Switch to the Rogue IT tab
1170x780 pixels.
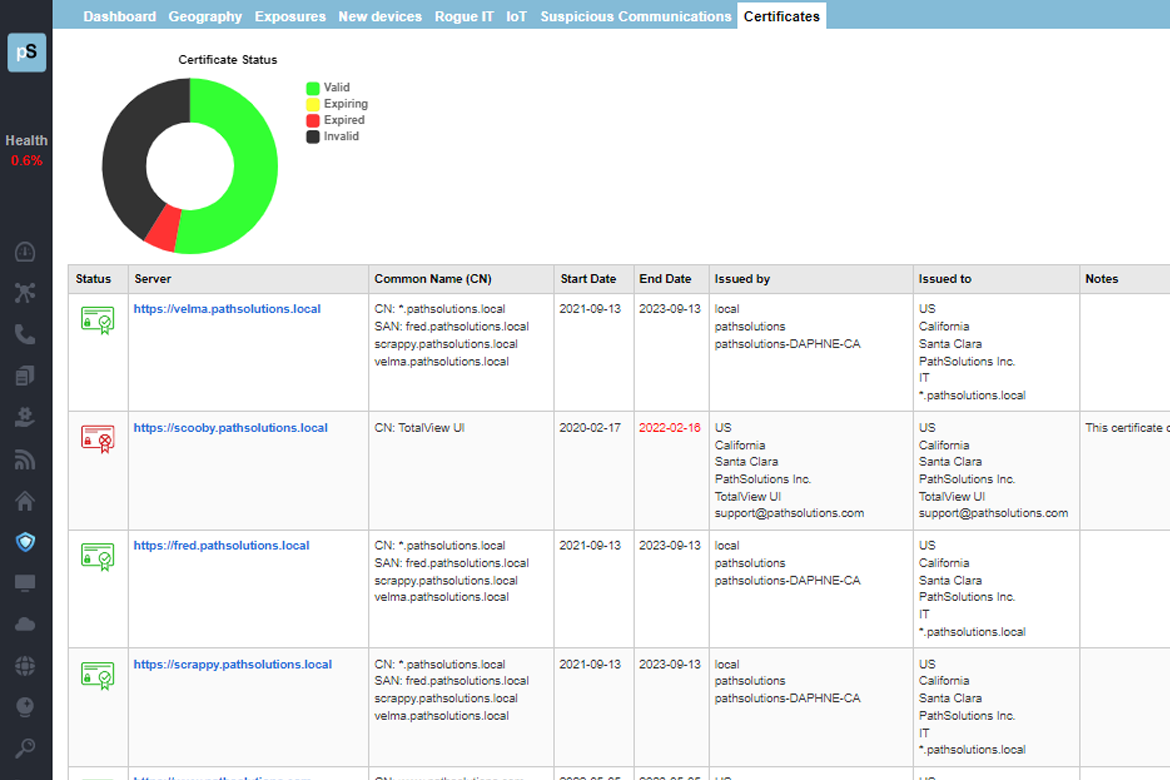(x=464, y=16)
